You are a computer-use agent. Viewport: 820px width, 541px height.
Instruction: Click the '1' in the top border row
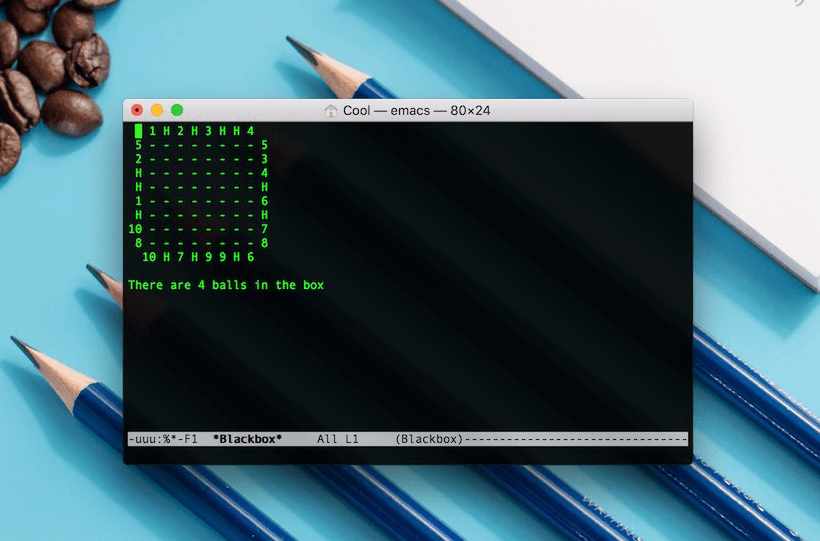click(x=152, y=131)
